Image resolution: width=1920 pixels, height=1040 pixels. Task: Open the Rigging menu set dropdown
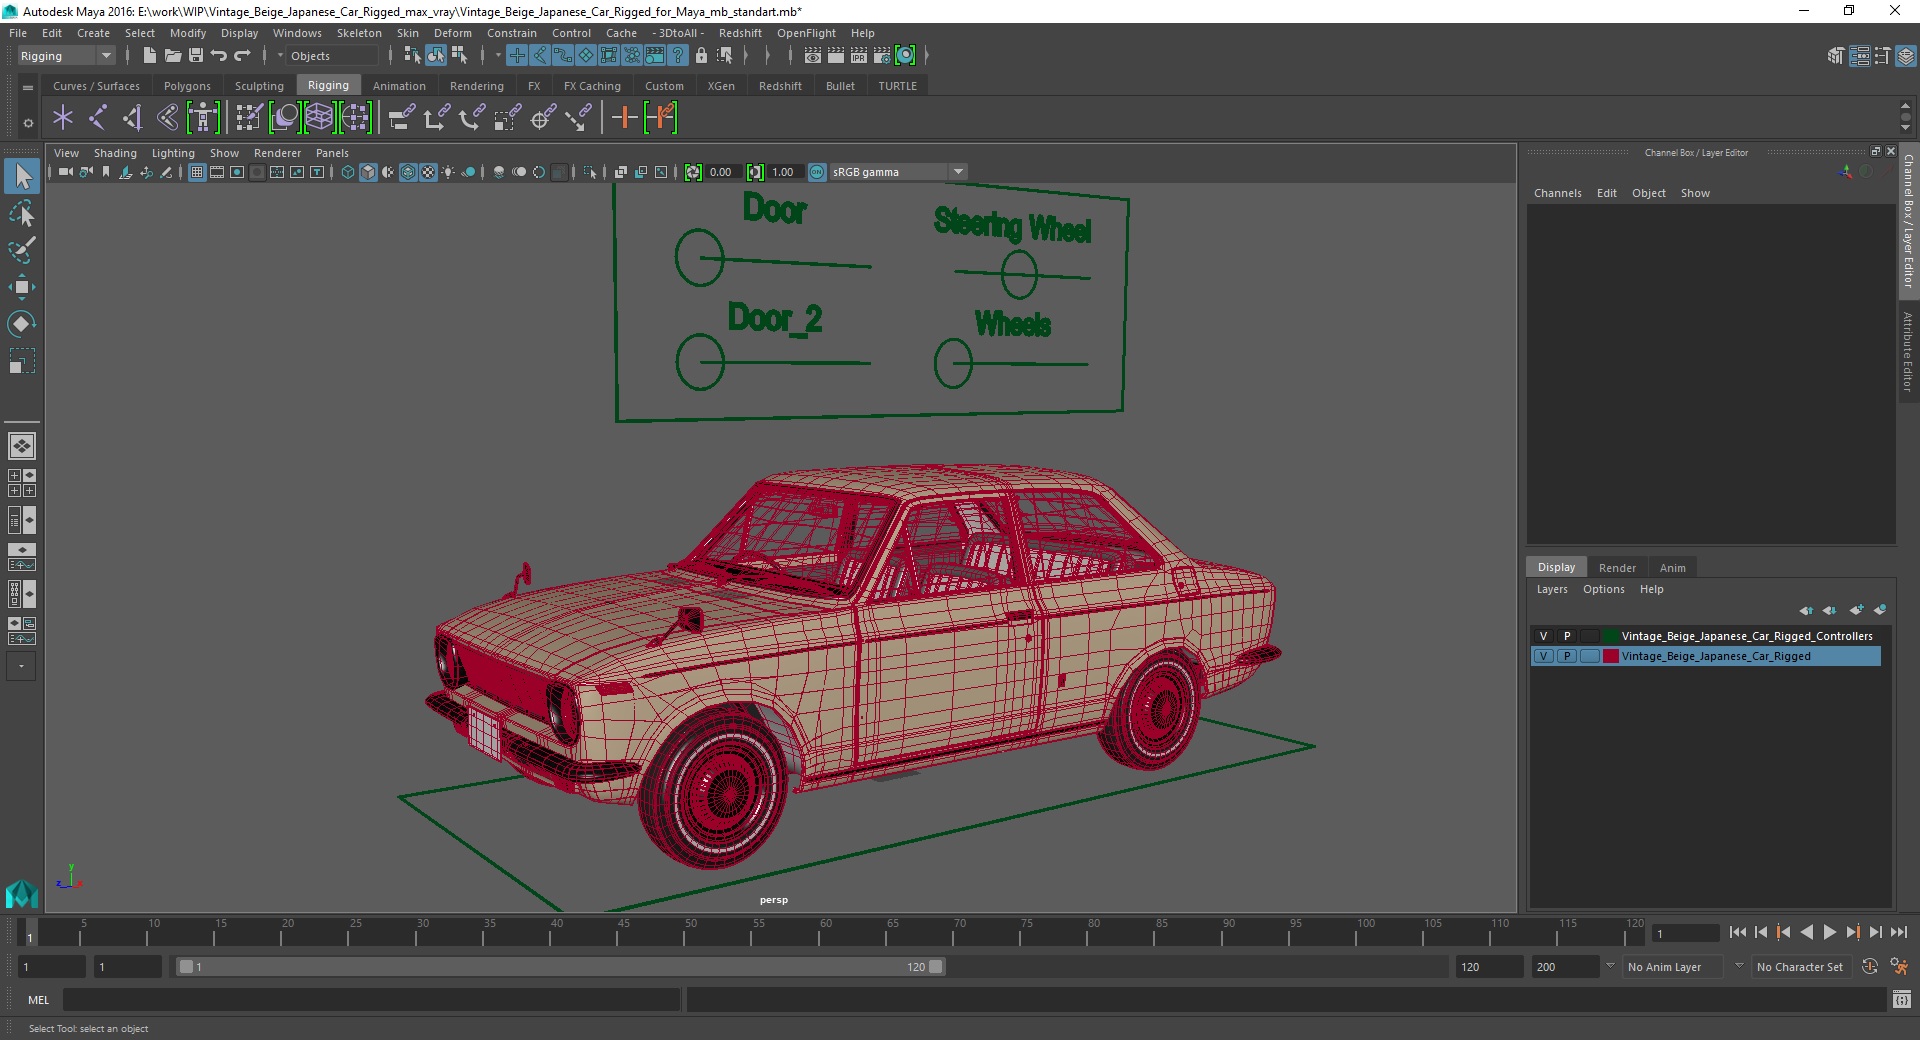pos(66,56)
